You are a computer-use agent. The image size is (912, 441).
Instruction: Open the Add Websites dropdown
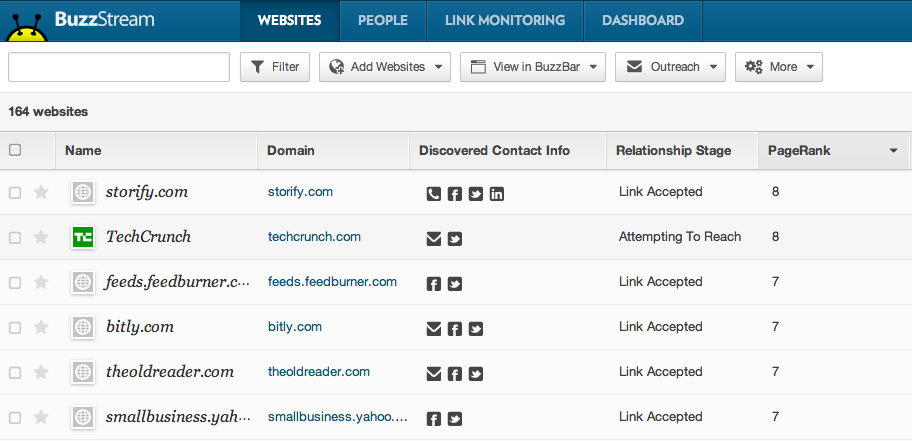click(385, 67)
